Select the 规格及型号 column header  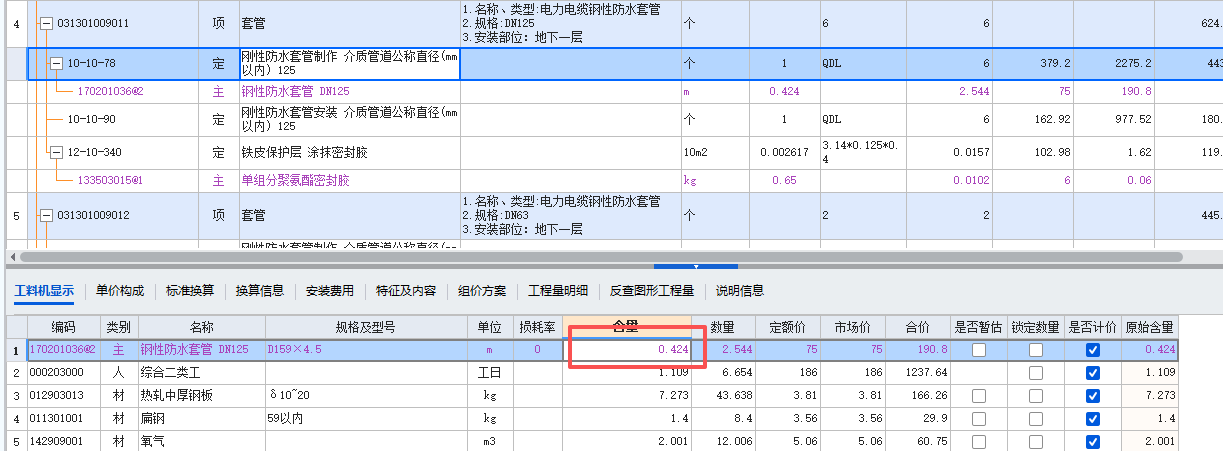365,327
